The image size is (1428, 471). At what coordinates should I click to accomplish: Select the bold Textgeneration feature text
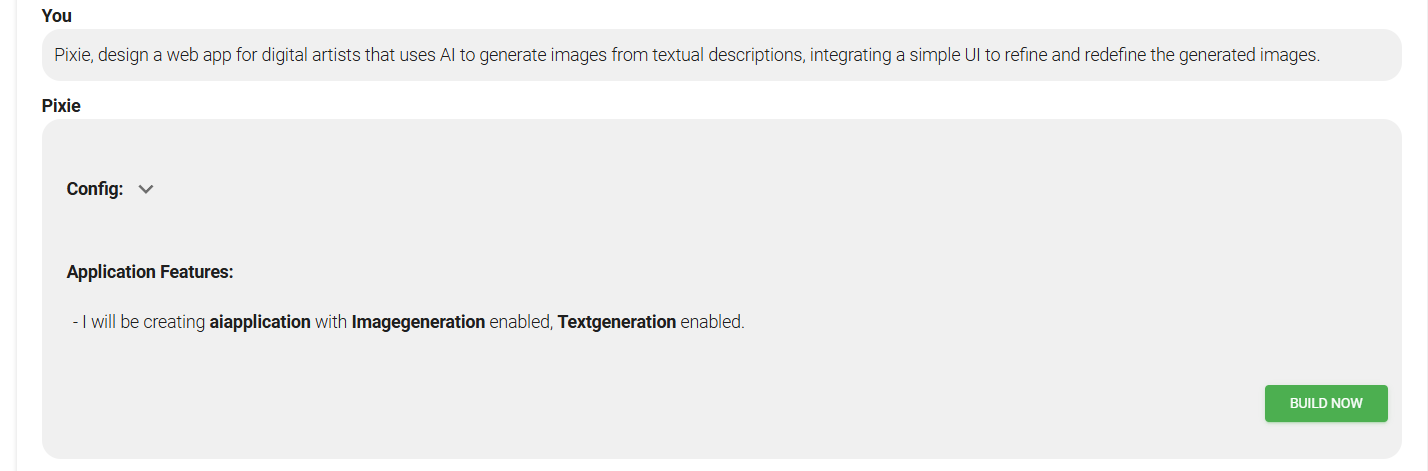click(x=617, y=322)
